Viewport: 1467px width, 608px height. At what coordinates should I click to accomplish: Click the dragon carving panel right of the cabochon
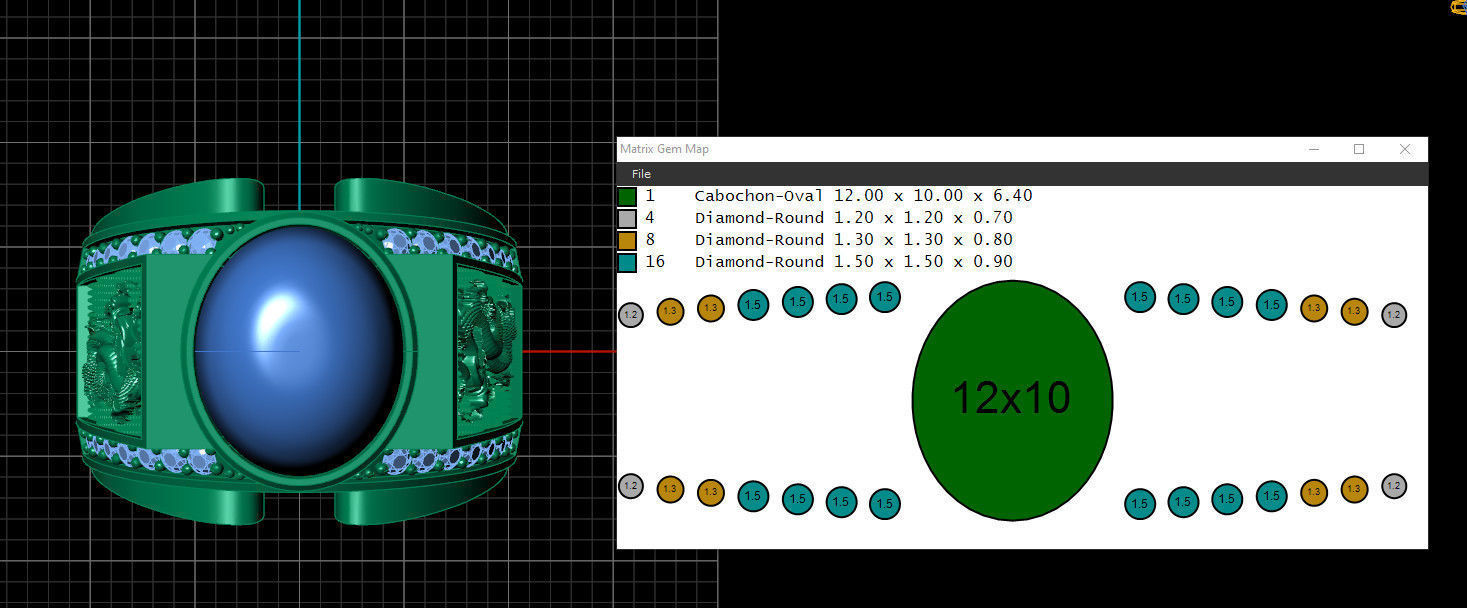488,352
